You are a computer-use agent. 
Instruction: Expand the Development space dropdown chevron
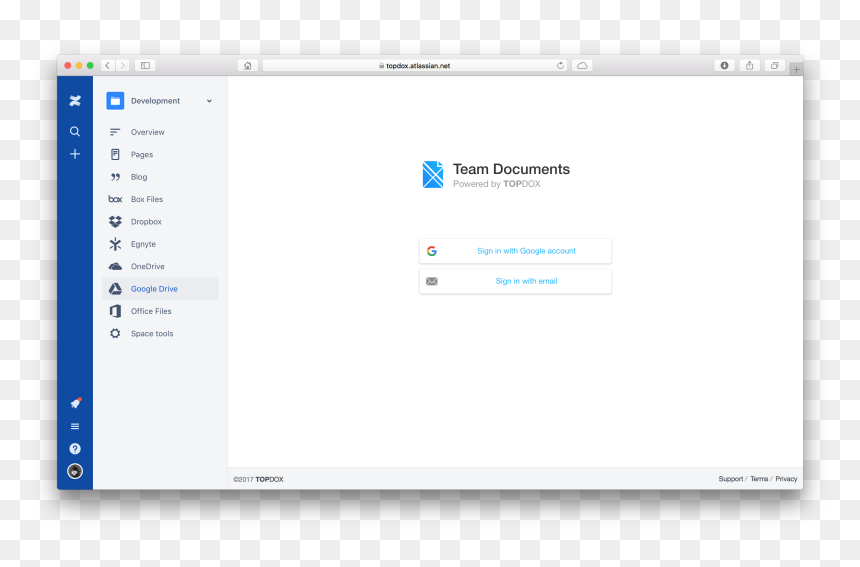tap(209, 101)
